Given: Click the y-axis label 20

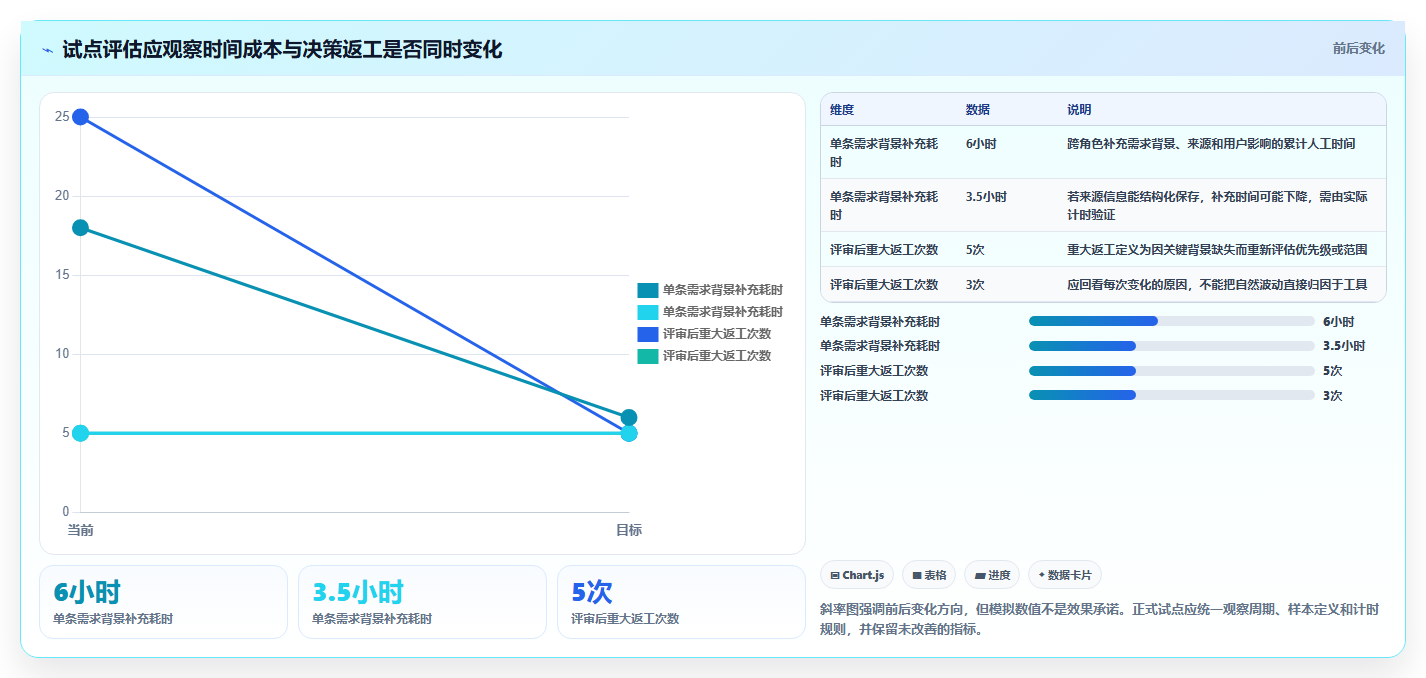Looking at the screenshot, I should [62, 196].
